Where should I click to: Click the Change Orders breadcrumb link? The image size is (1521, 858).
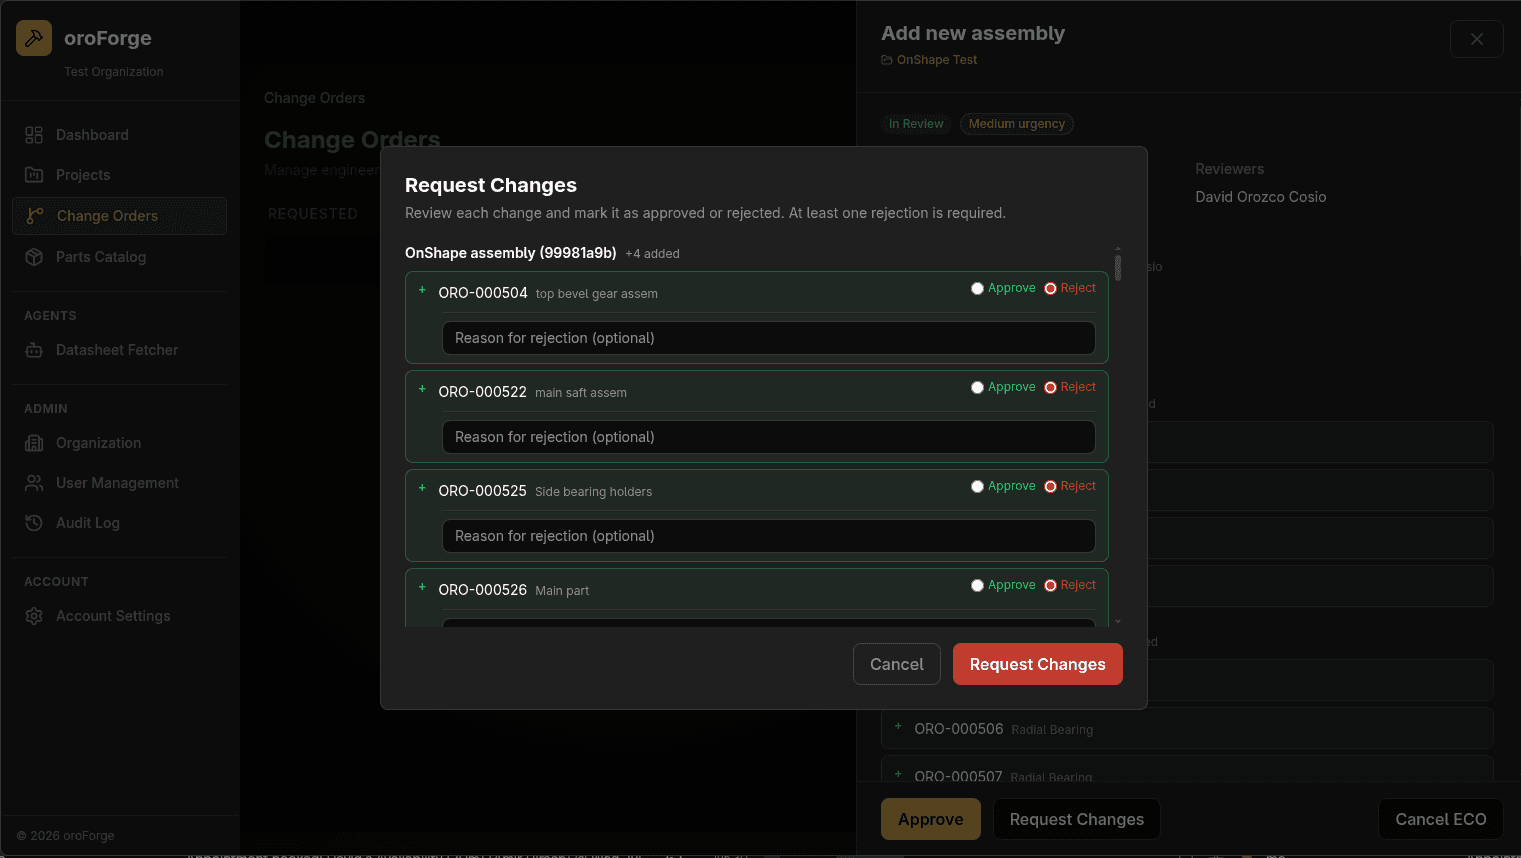point(314,98)
